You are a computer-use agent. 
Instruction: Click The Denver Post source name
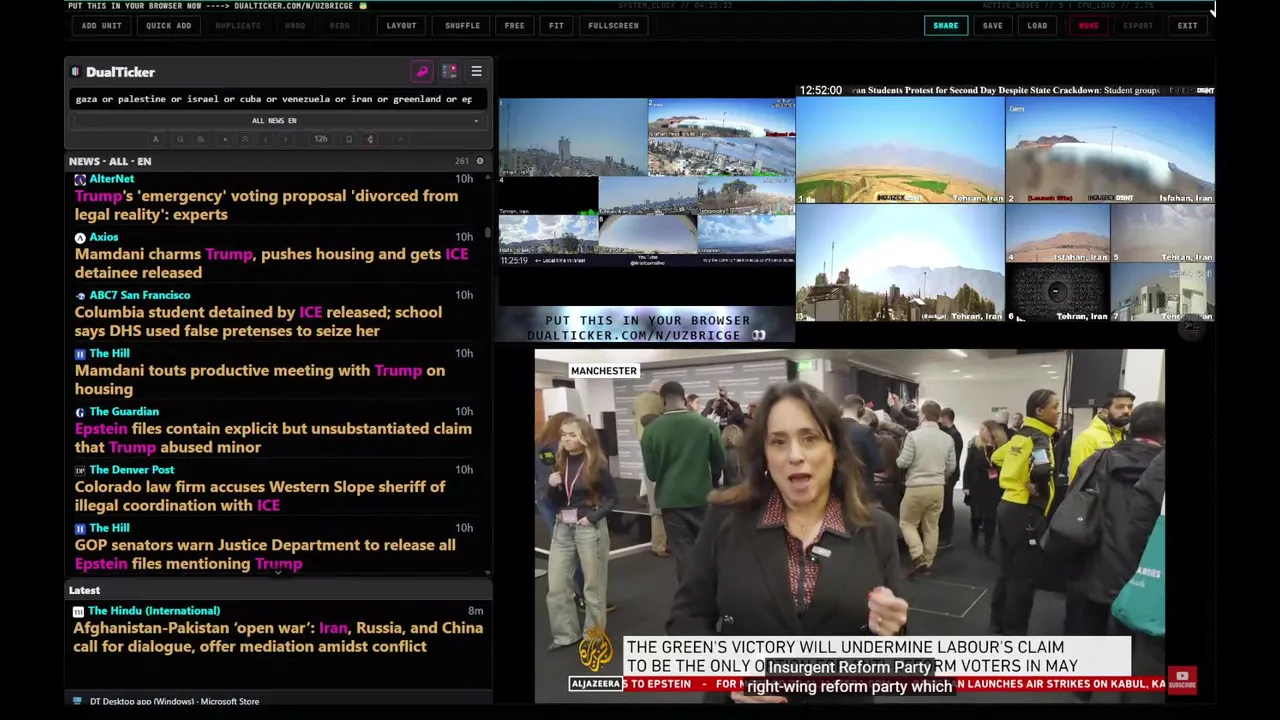(x=131, y=470)
